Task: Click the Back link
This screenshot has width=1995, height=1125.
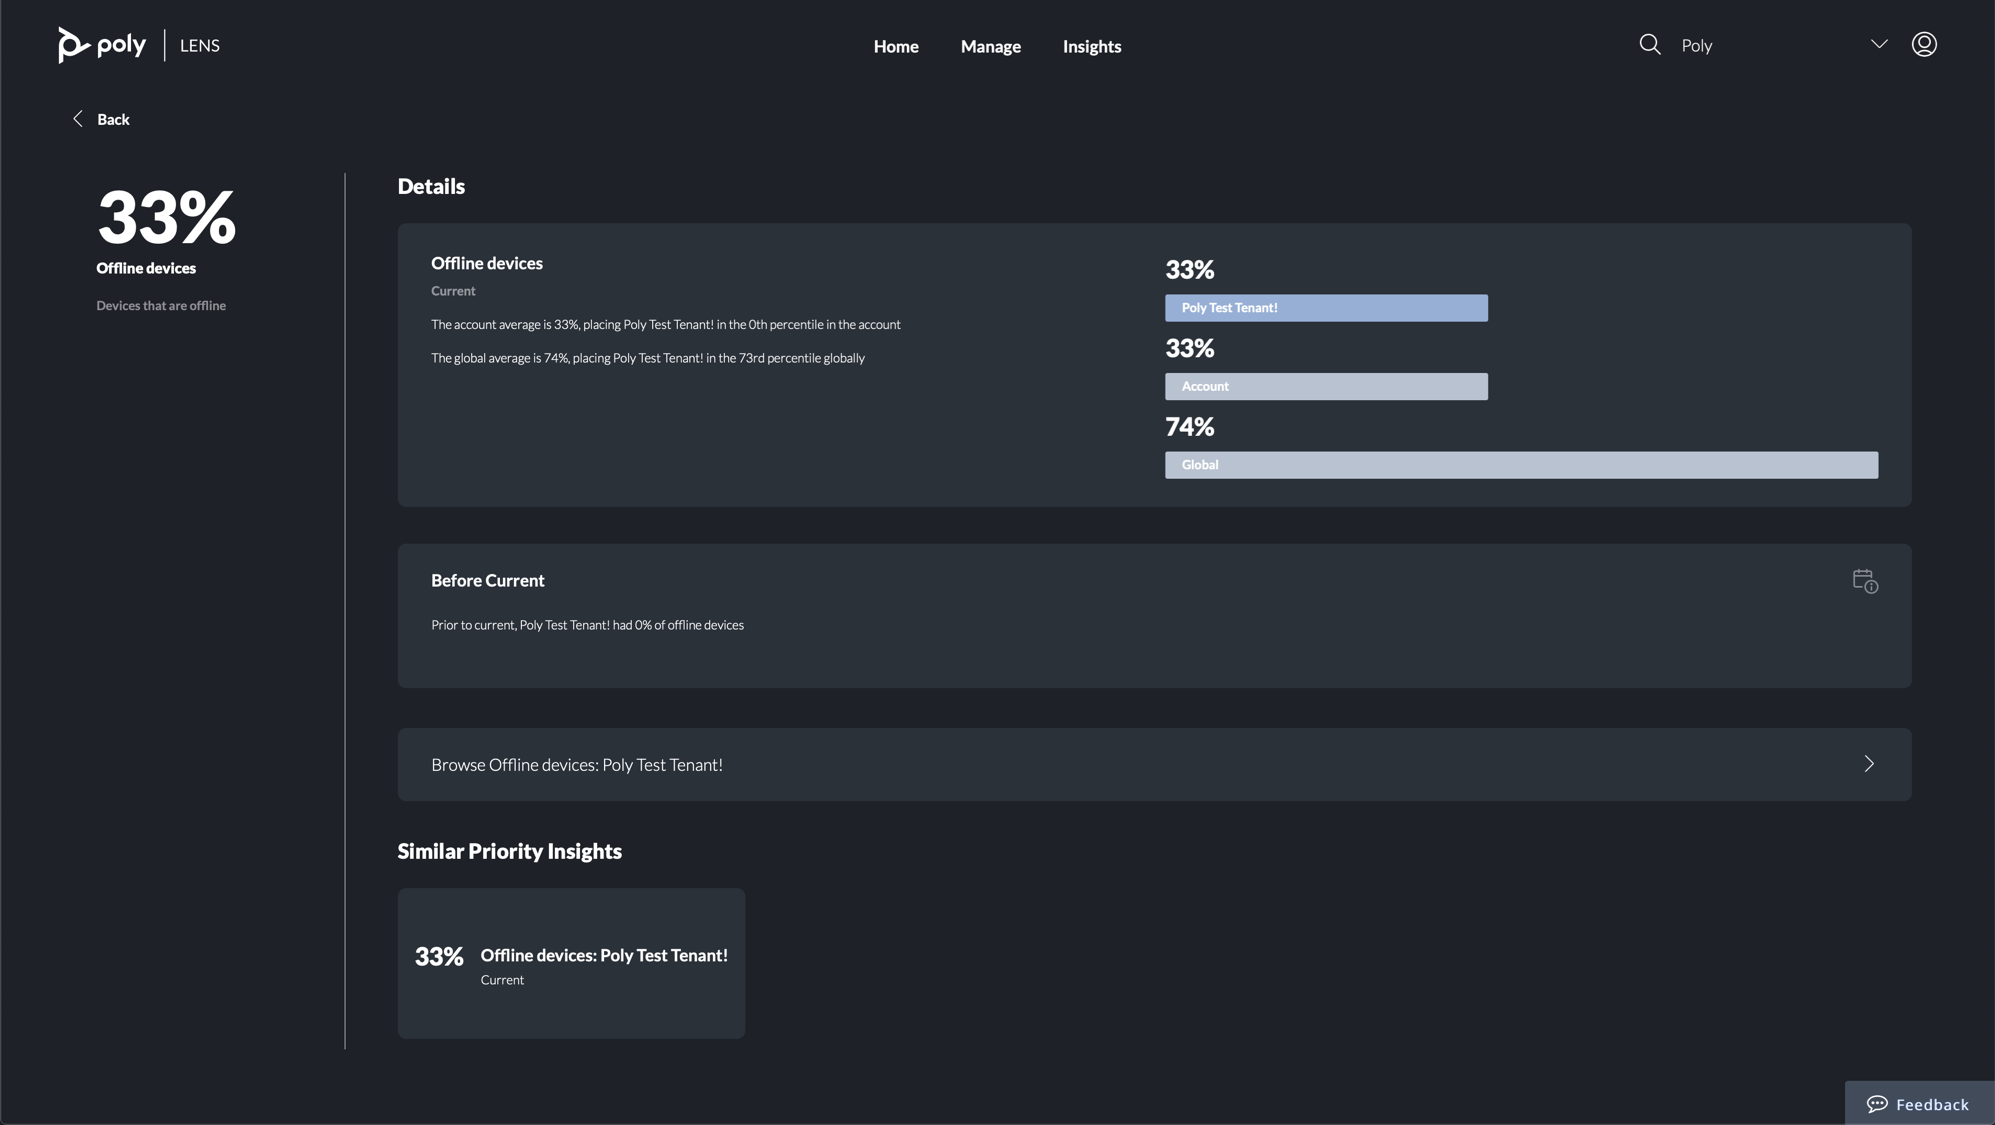Action: pyautogui.click(x=113, y=119)
